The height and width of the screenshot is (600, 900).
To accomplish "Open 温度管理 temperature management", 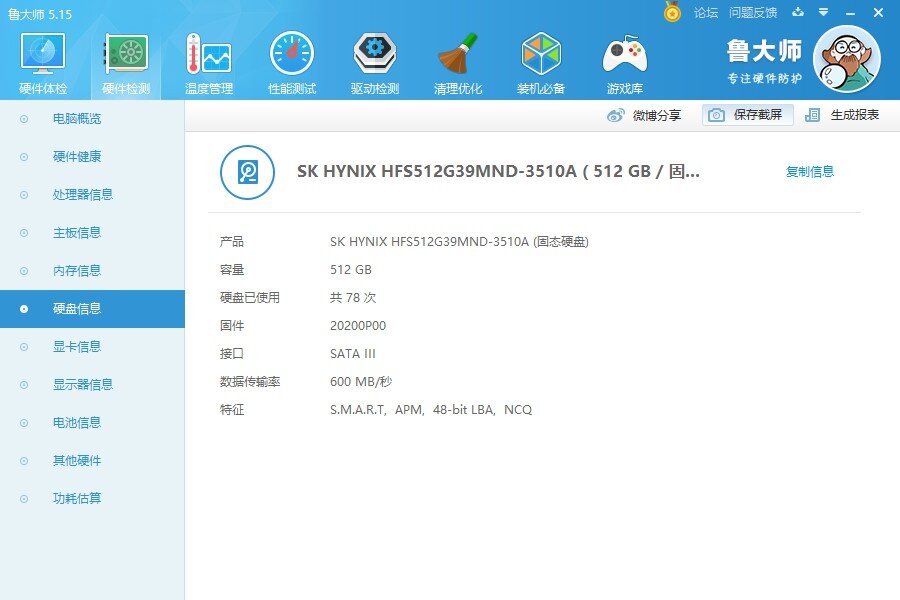I will 209,63.
